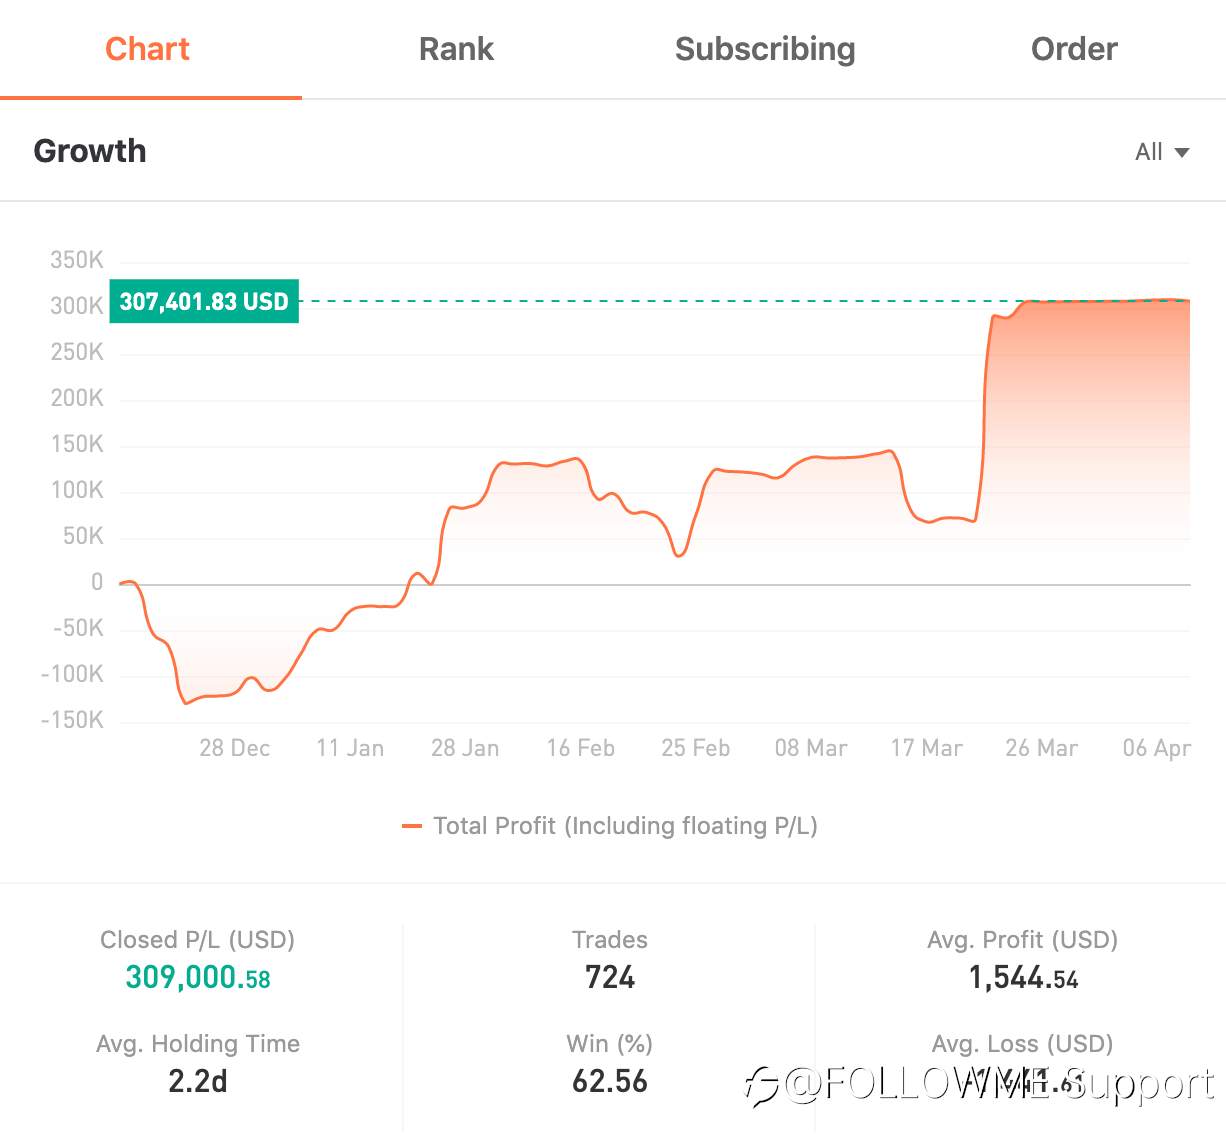Viewport: 1226px width, 1146px height.
Task: Open the All time range dropdown
Action: pyautogui.click(x=1162, y=152)
